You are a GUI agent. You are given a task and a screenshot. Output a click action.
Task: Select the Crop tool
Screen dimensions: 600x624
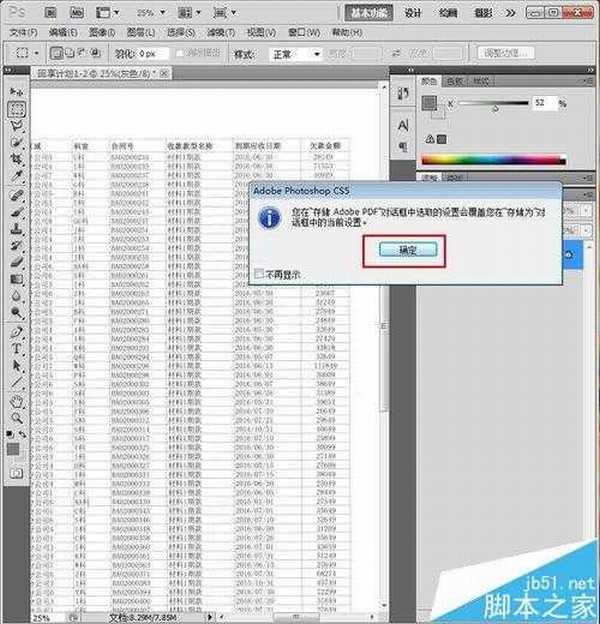point(17,159)
